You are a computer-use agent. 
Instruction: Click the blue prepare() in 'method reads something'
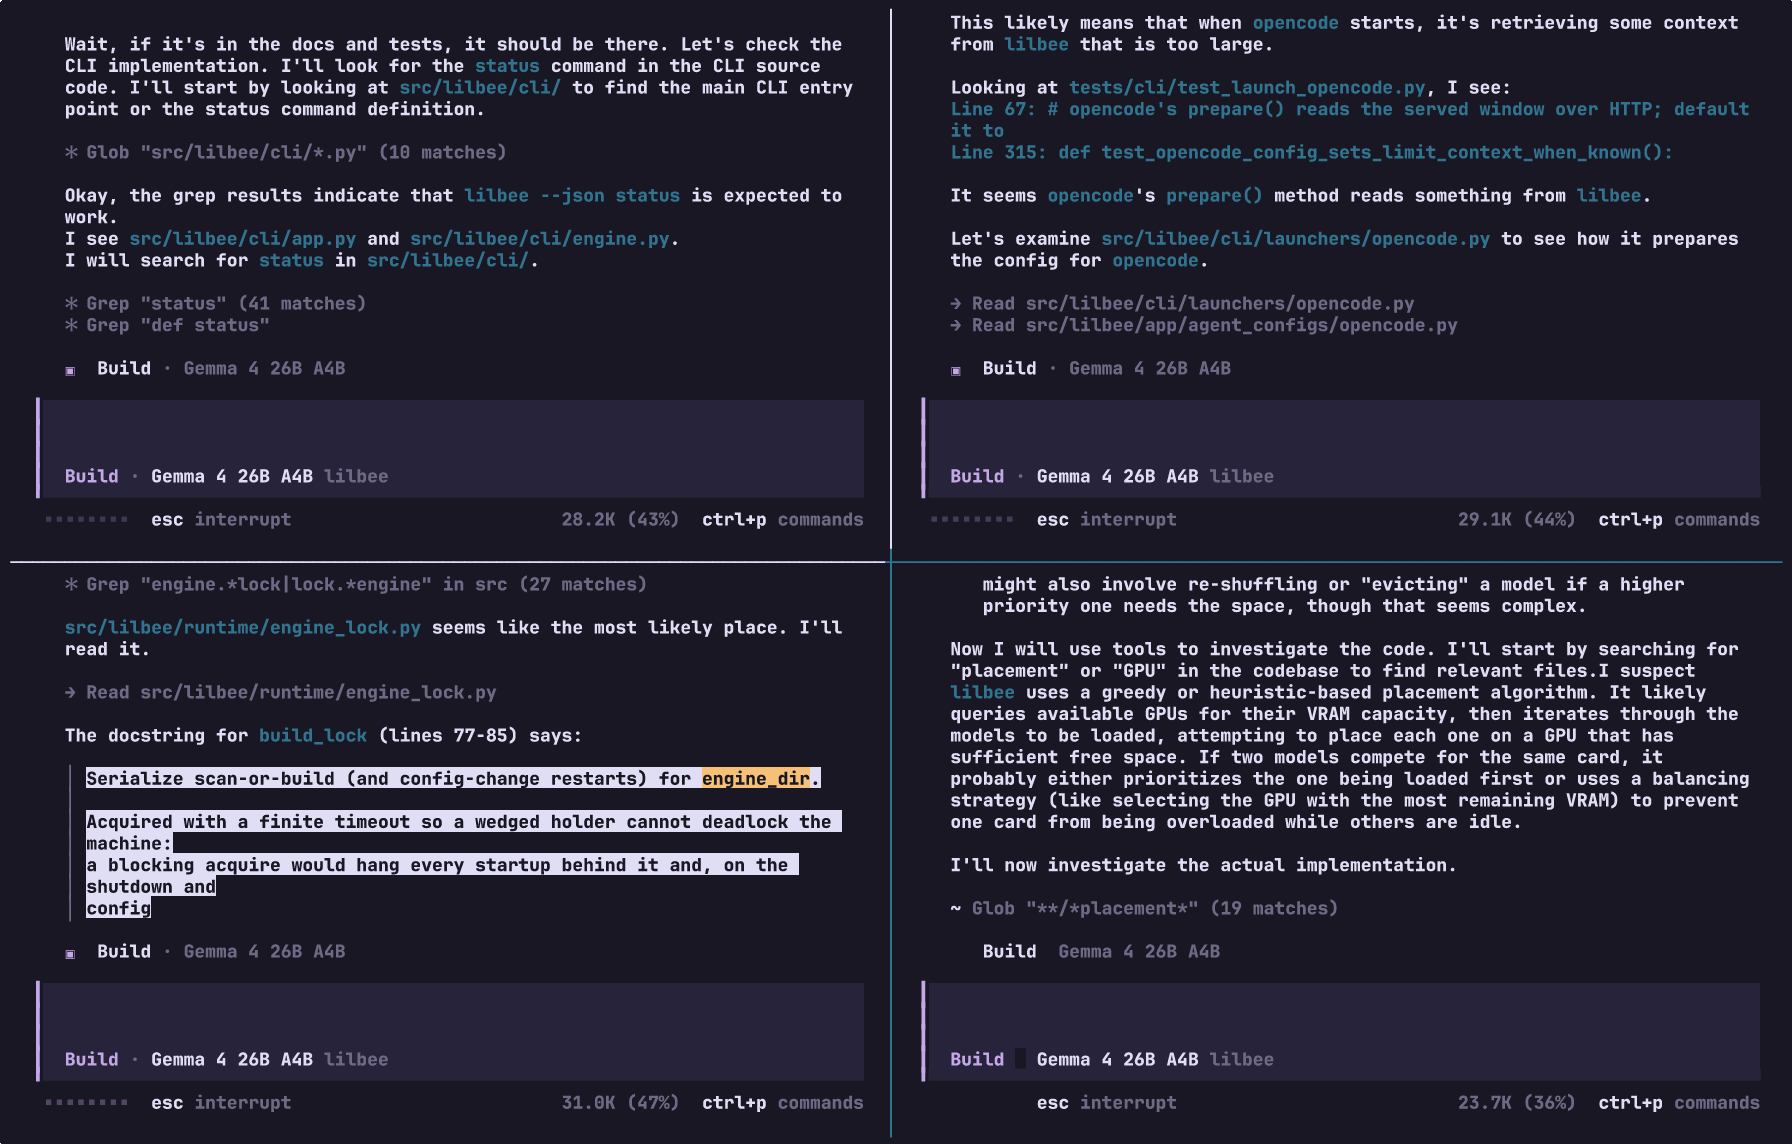(1214, 195)
